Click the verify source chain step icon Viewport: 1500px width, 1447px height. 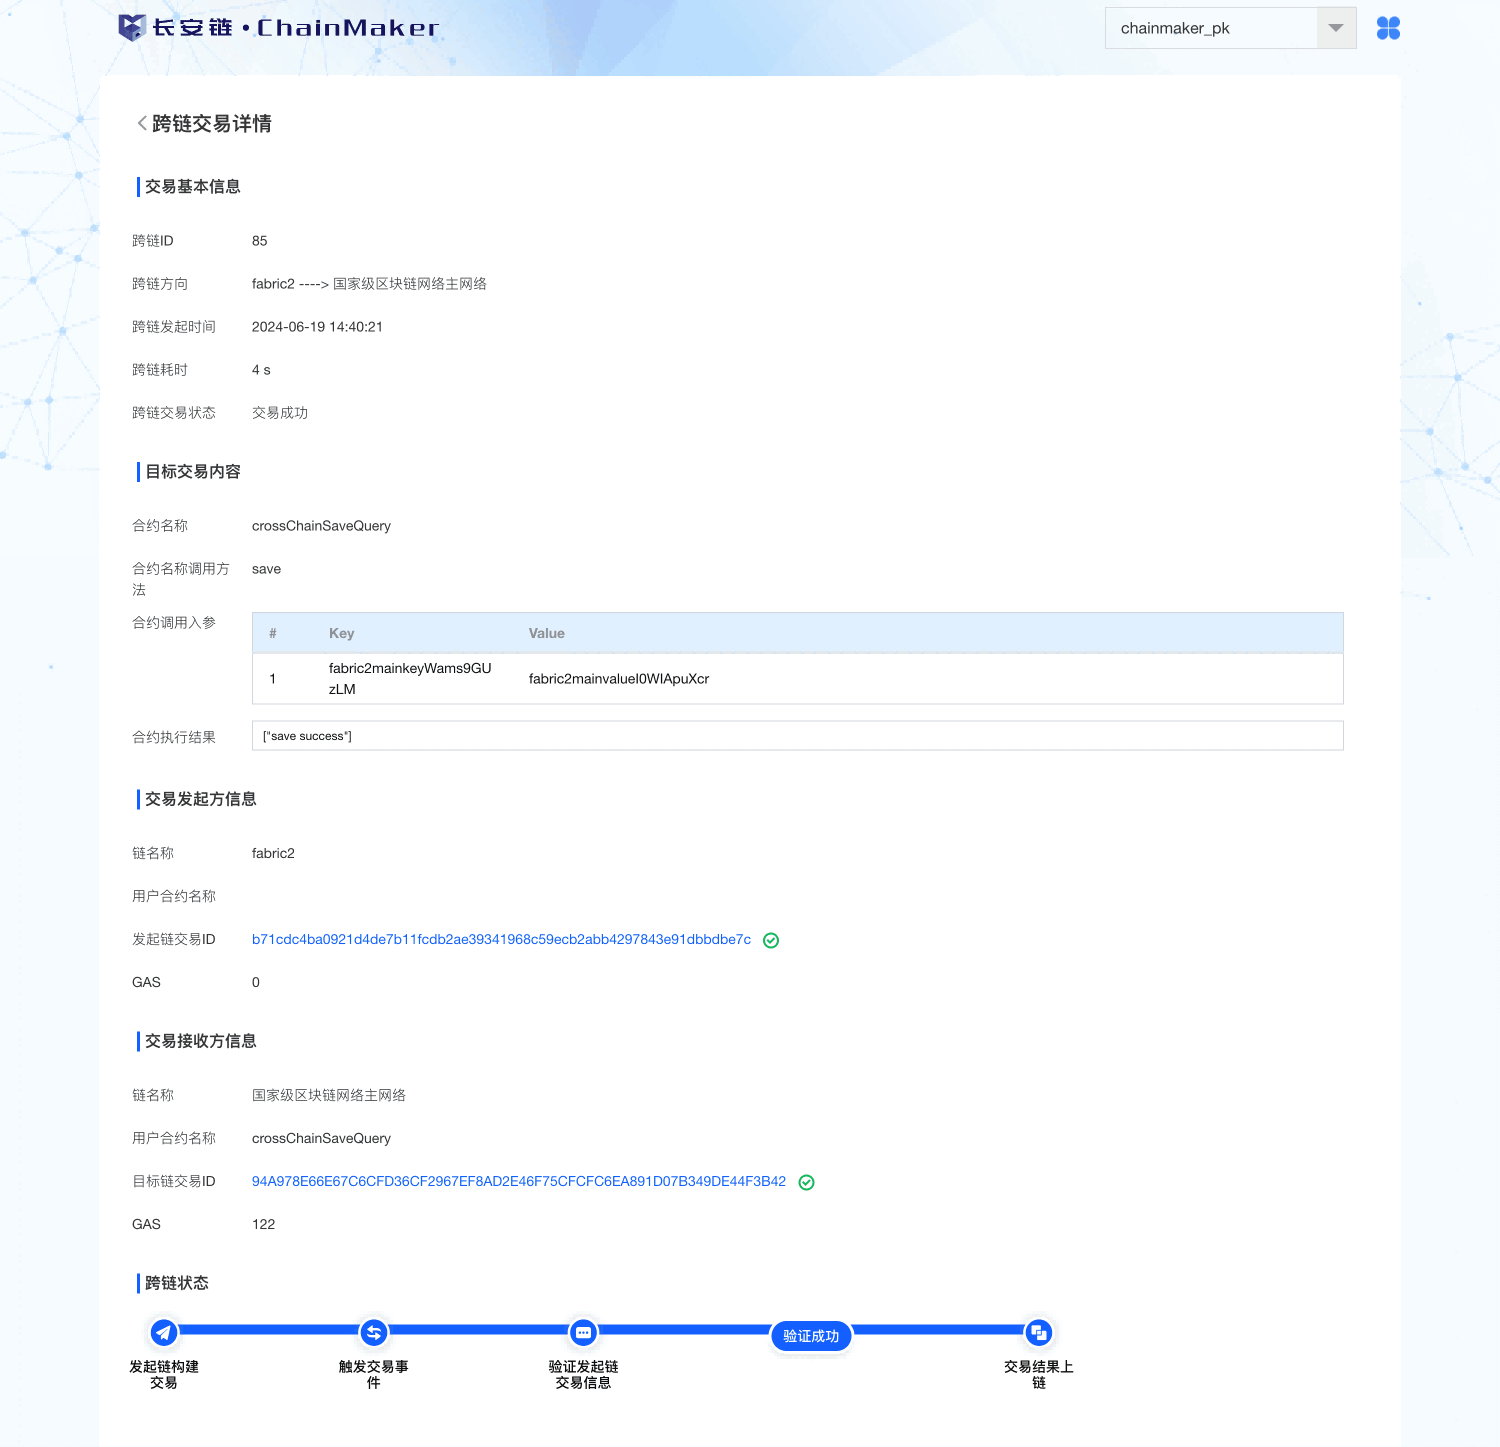click(x=583, y=1332)
